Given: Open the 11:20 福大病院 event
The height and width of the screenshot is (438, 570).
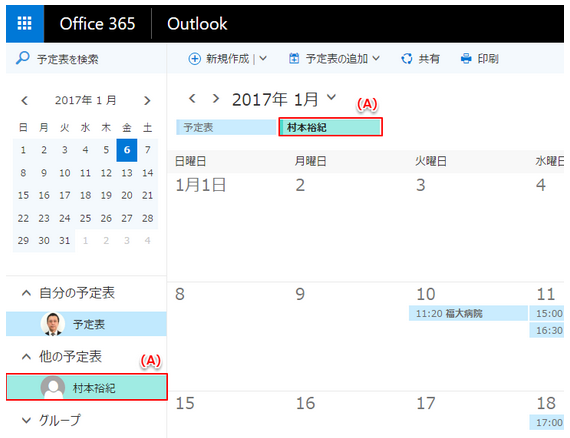Looking at the screenshot, I should pyautogui.click(x=468, y=313).
